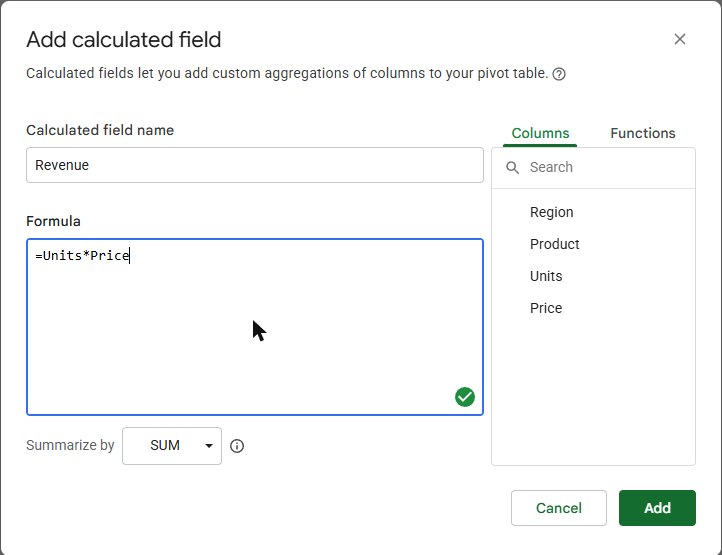Insert the Region column
722x555 pixels.
coord(551,212)
